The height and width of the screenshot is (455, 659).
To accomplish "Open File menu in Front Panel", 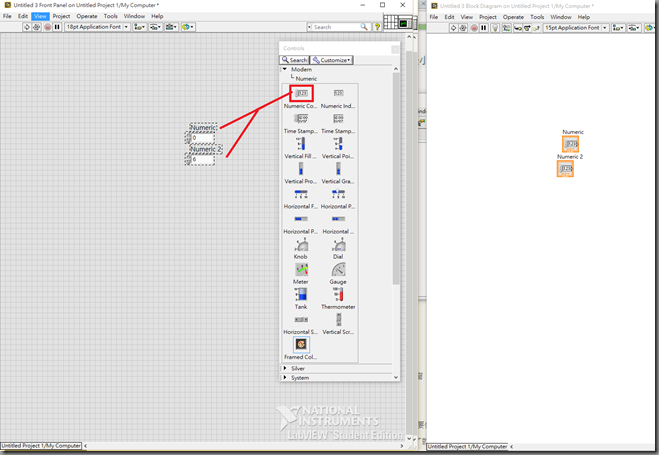I will click(7, 16).
